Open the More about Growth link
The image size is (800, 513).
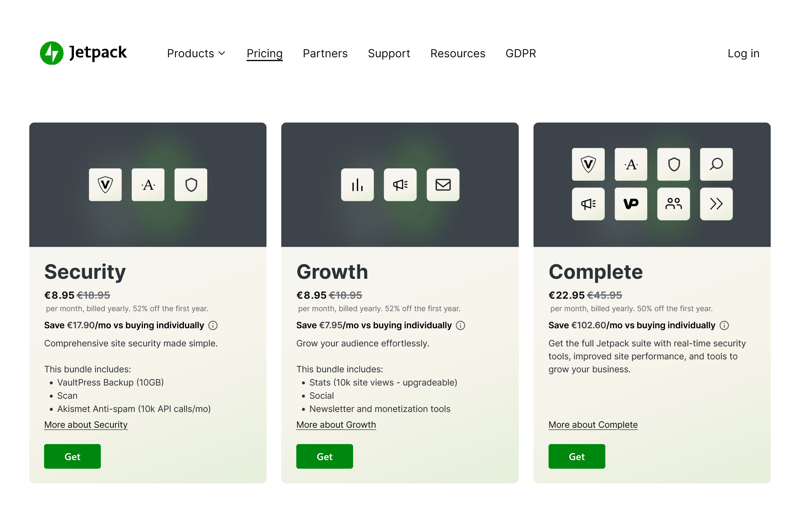336,425
